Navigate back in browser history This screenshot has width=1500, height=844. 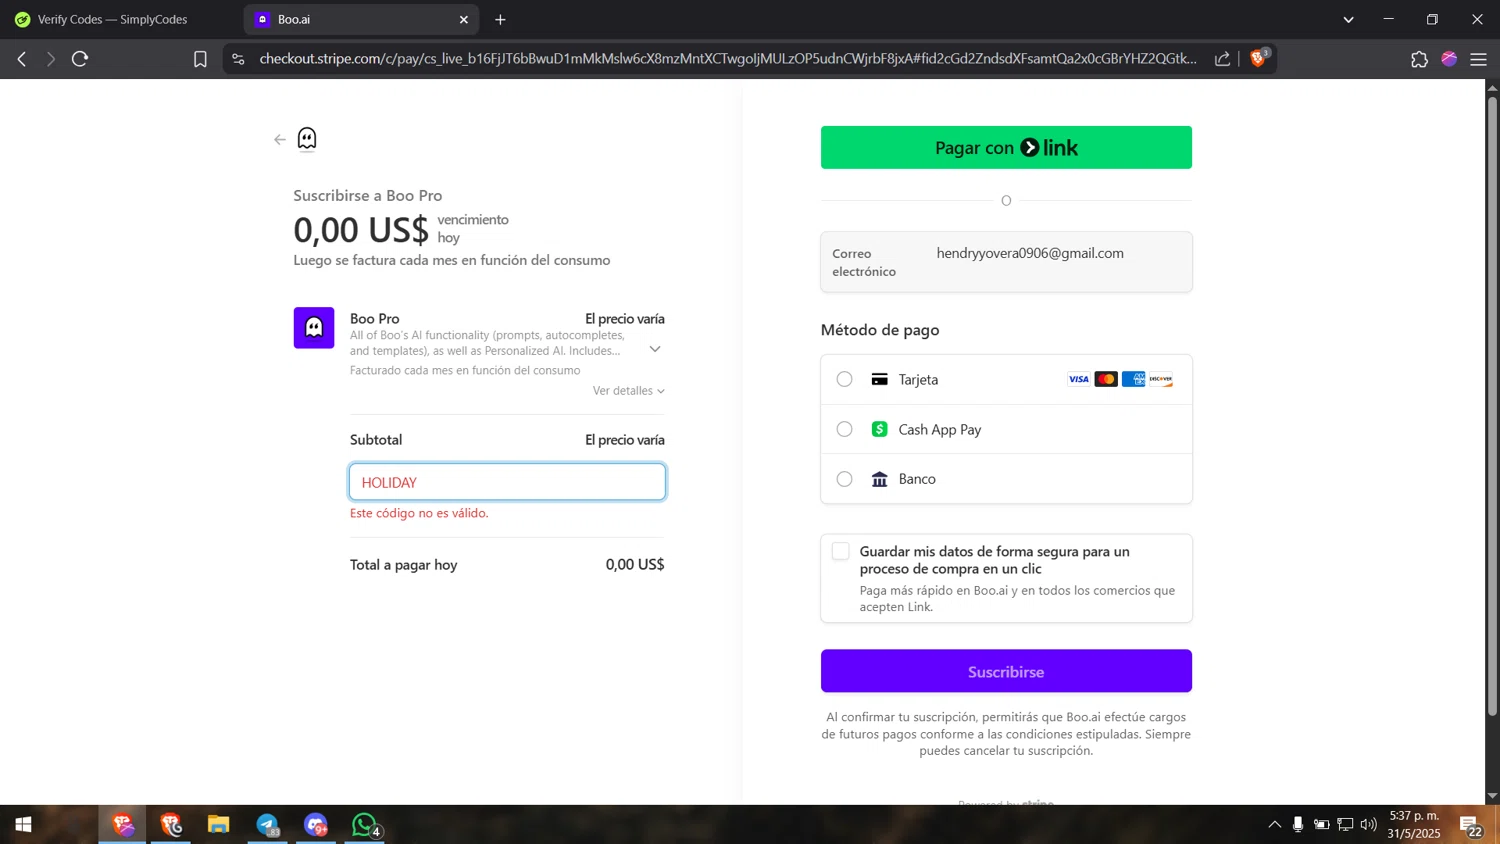[22, 59]
